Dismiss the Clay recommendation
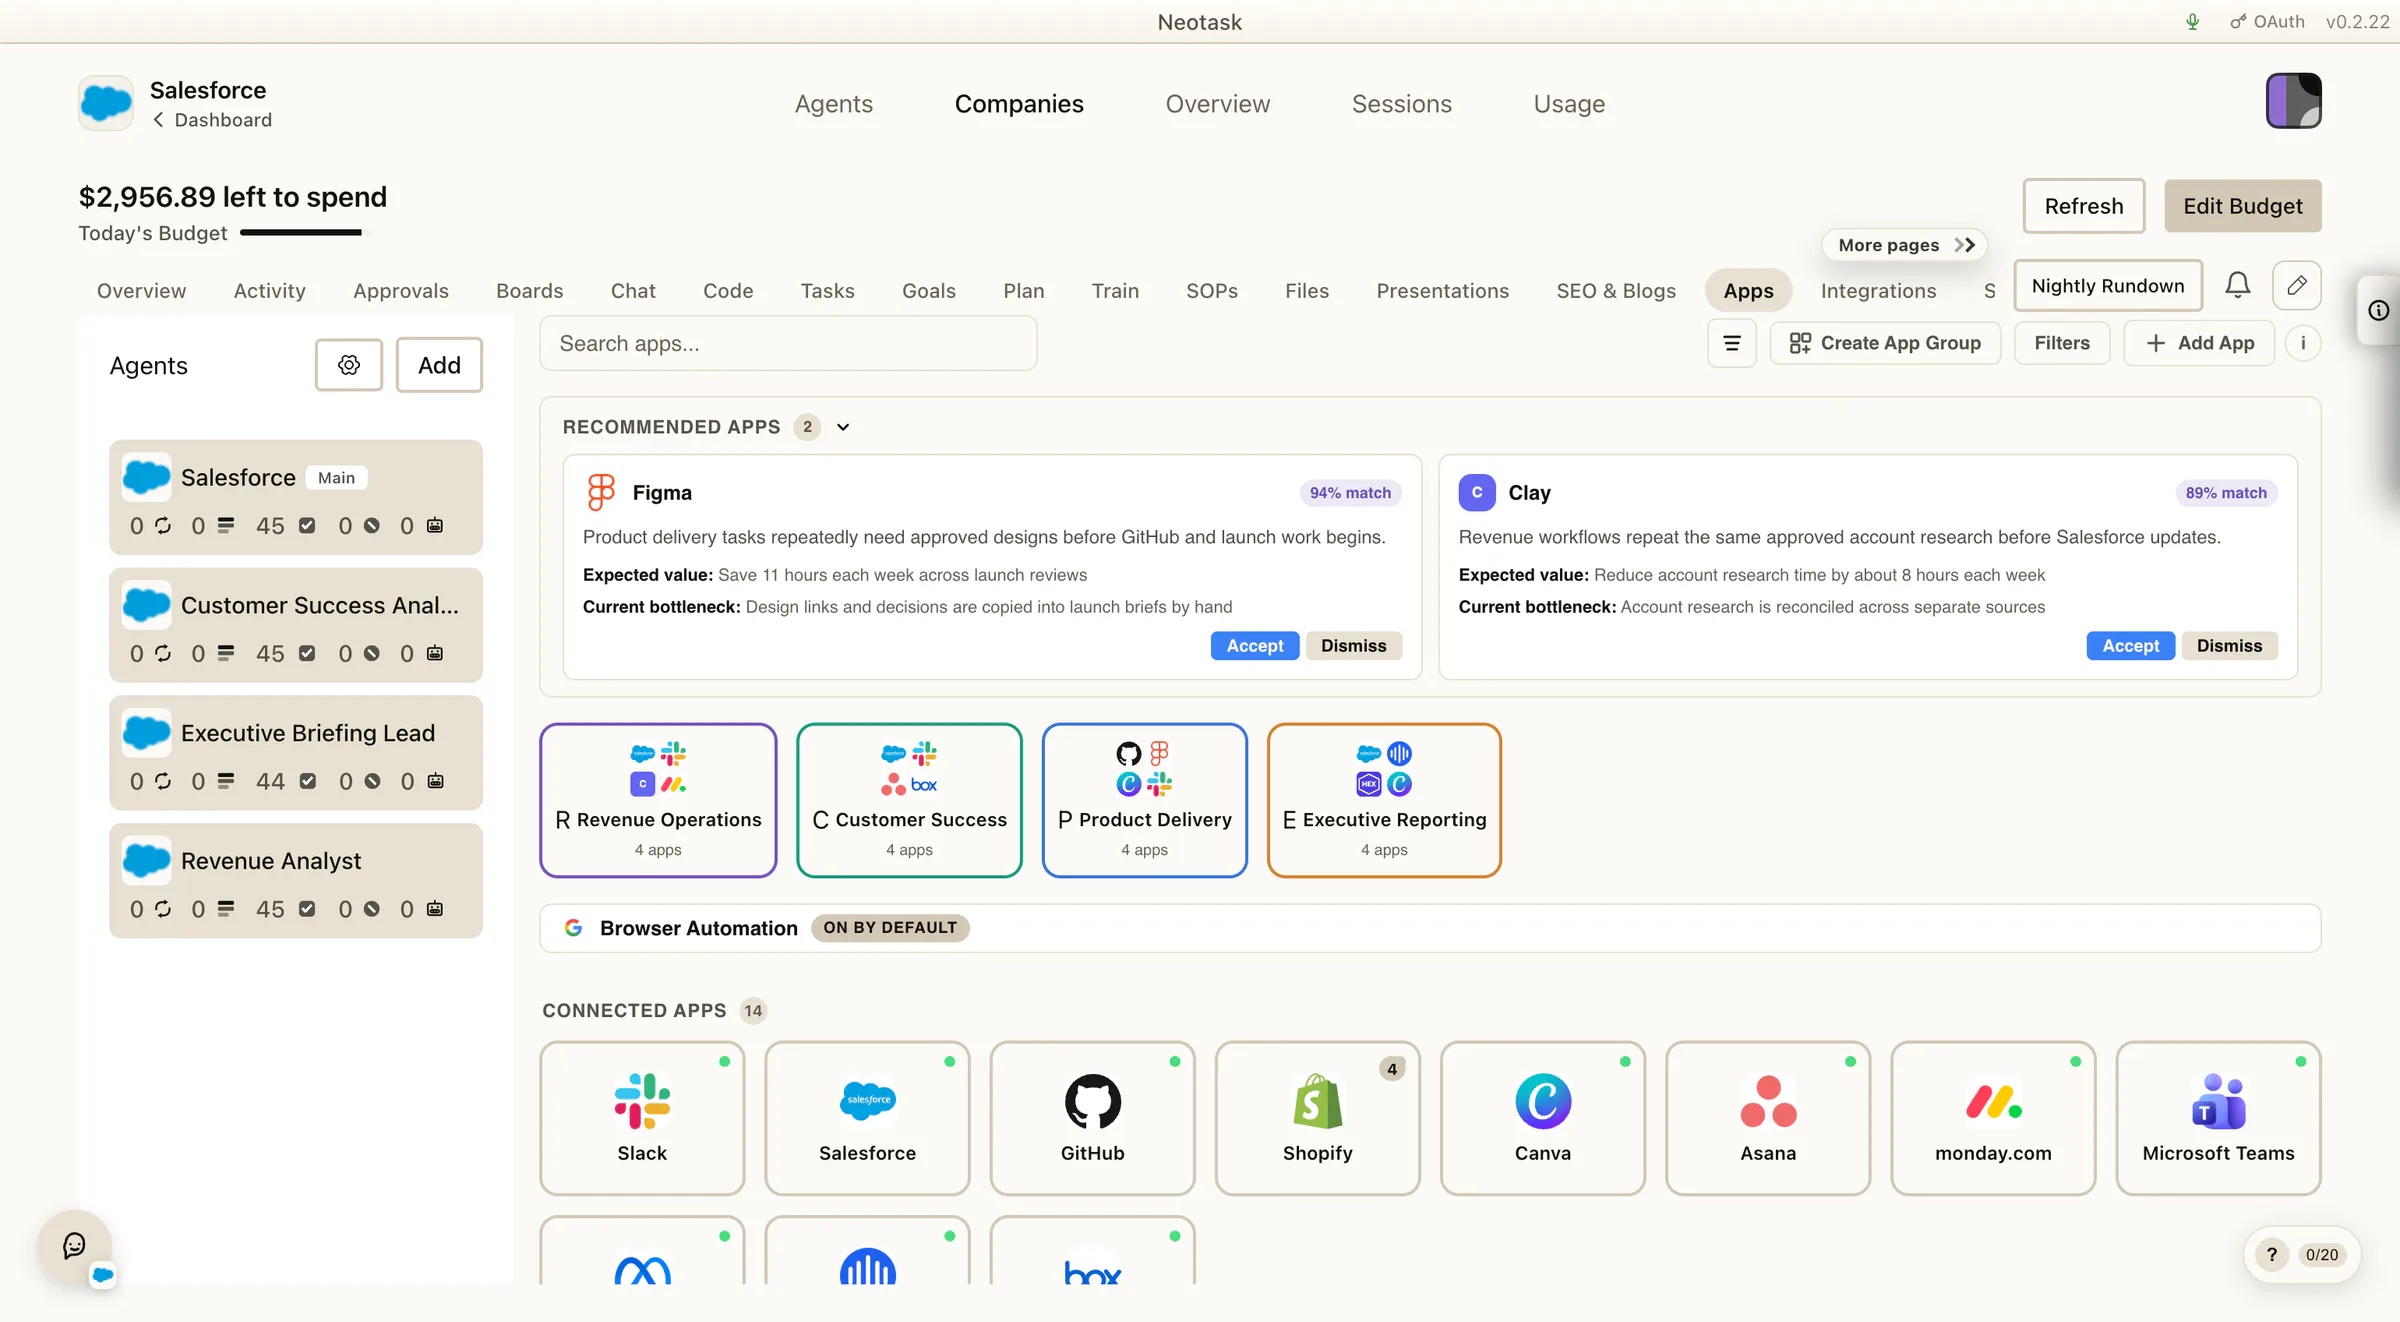Viewport: 2400px width, 1322px height. 2229,646
